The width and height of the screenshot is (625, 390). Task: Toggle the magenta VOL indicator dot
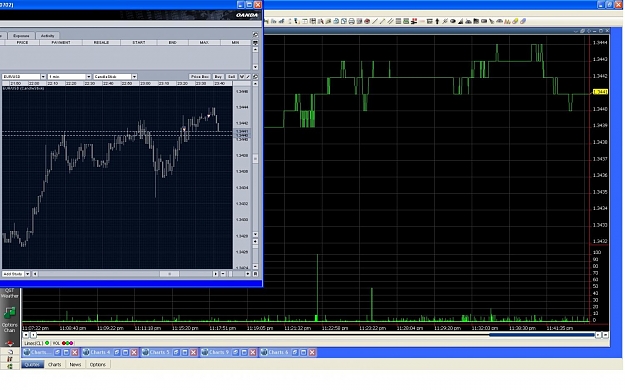point(71,343)
